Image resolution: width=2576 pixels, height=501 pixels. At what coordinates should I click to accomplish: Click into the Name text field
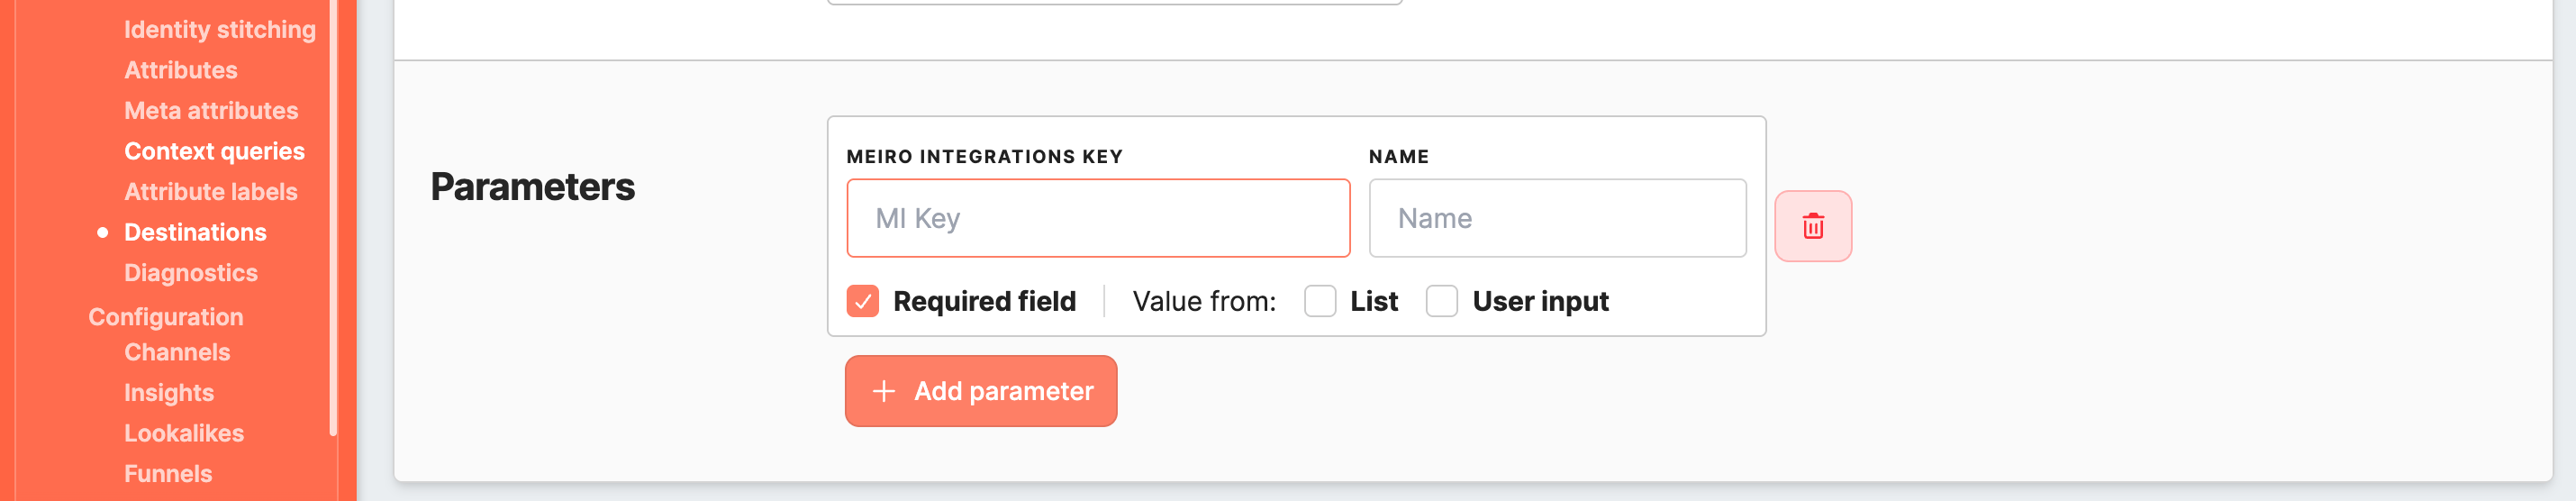(1556, 218)
